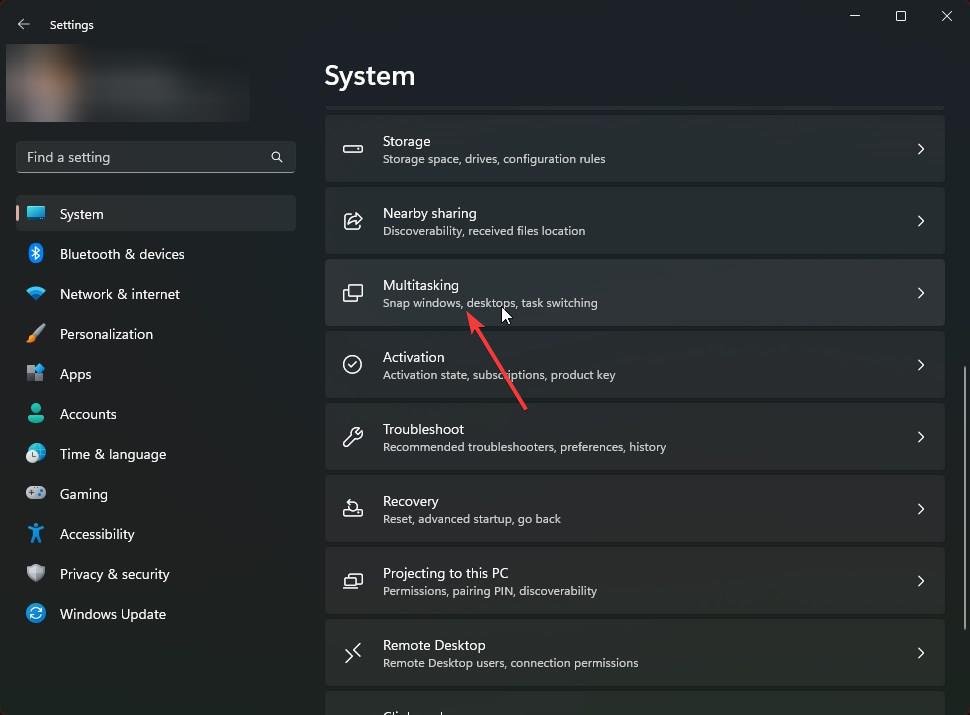Click the Storage drive icon

353,149
